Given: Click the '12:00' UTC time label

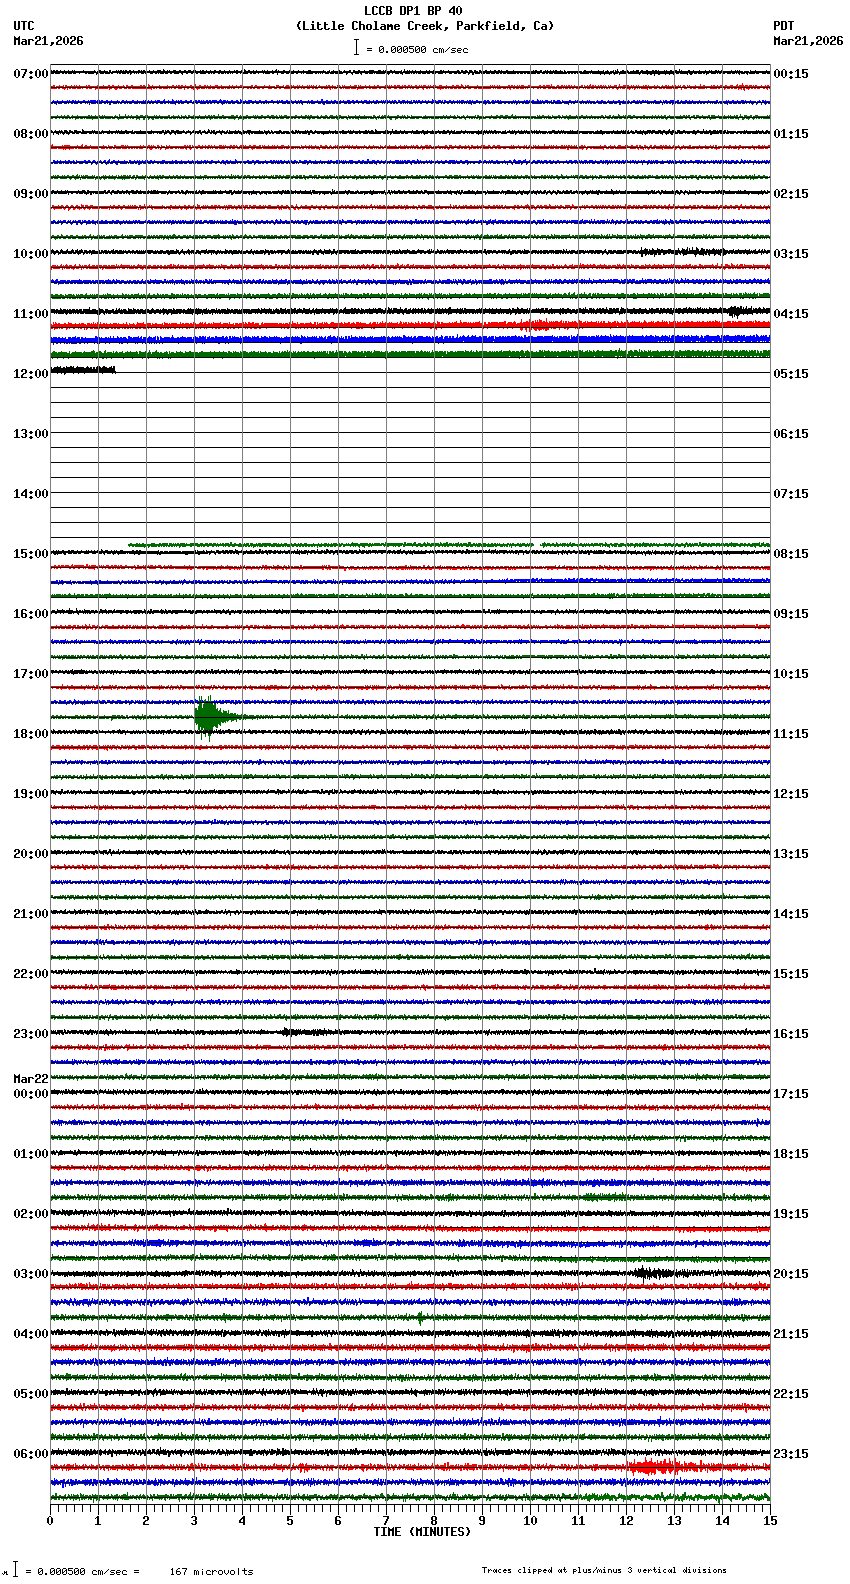Looking at the screenshot, I should [30, 374].
